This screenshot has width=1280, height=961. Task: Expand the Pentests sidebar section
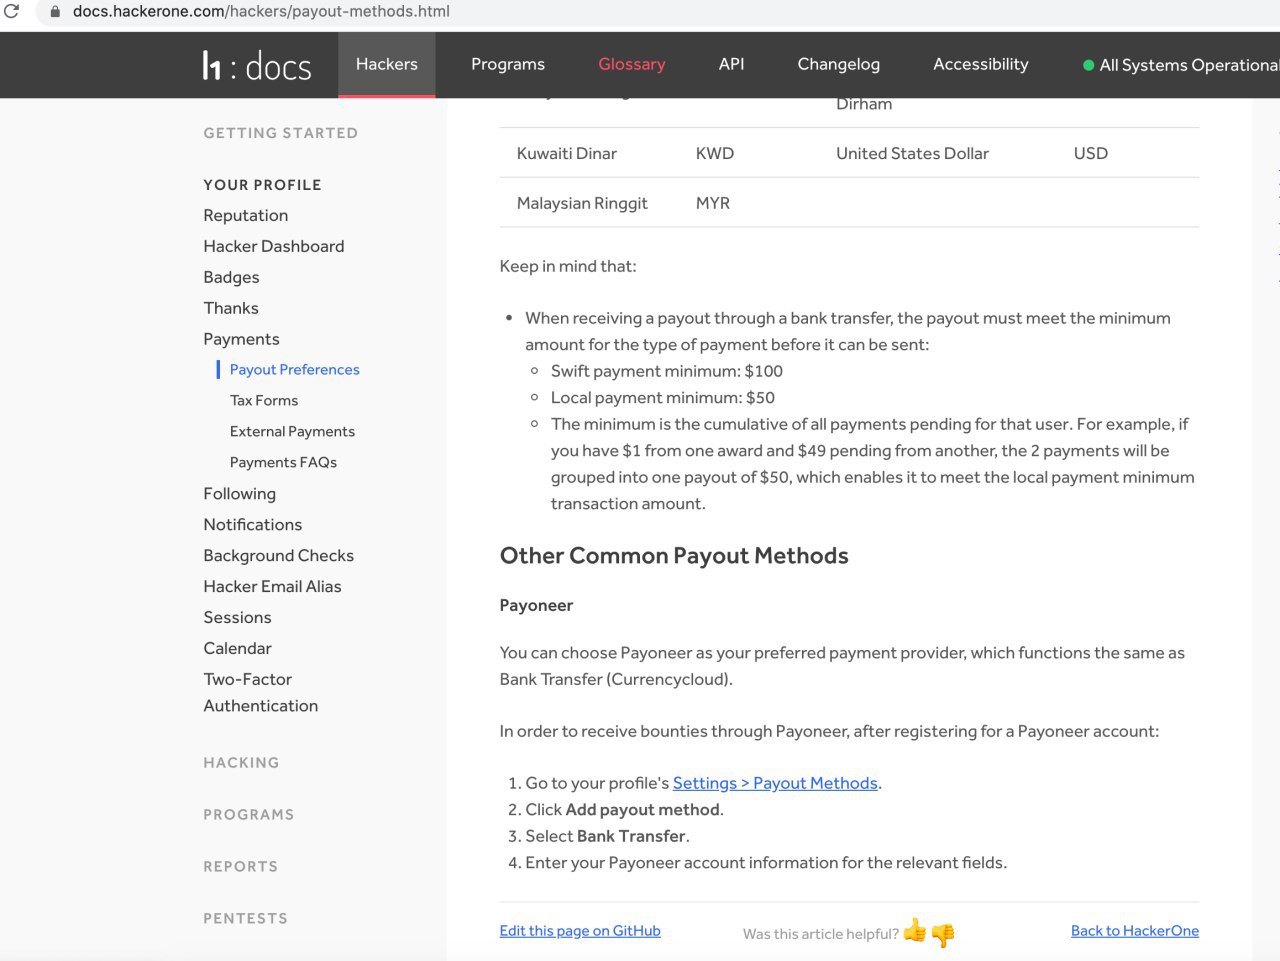pyautogui.click(x=246, y=919)
